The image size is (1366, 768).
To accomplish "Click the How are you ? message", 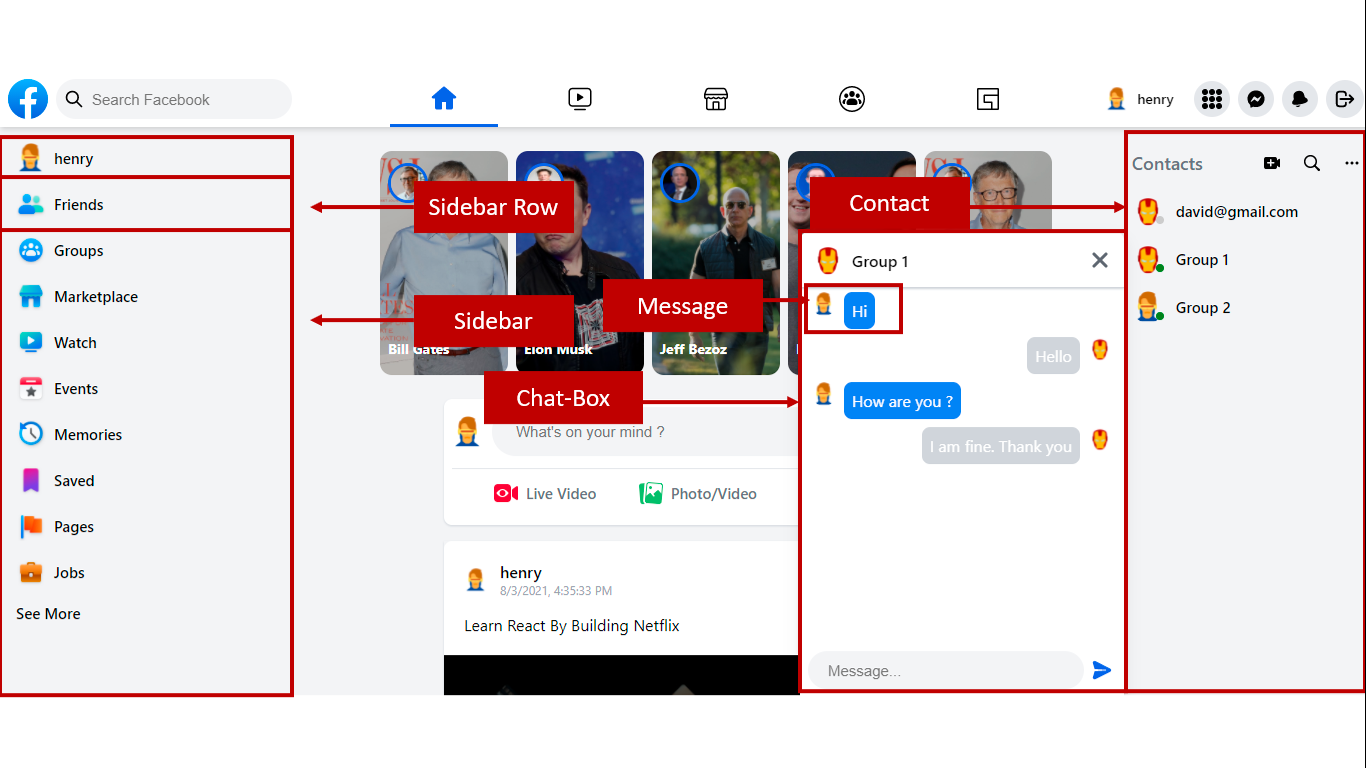I will 902,401.
